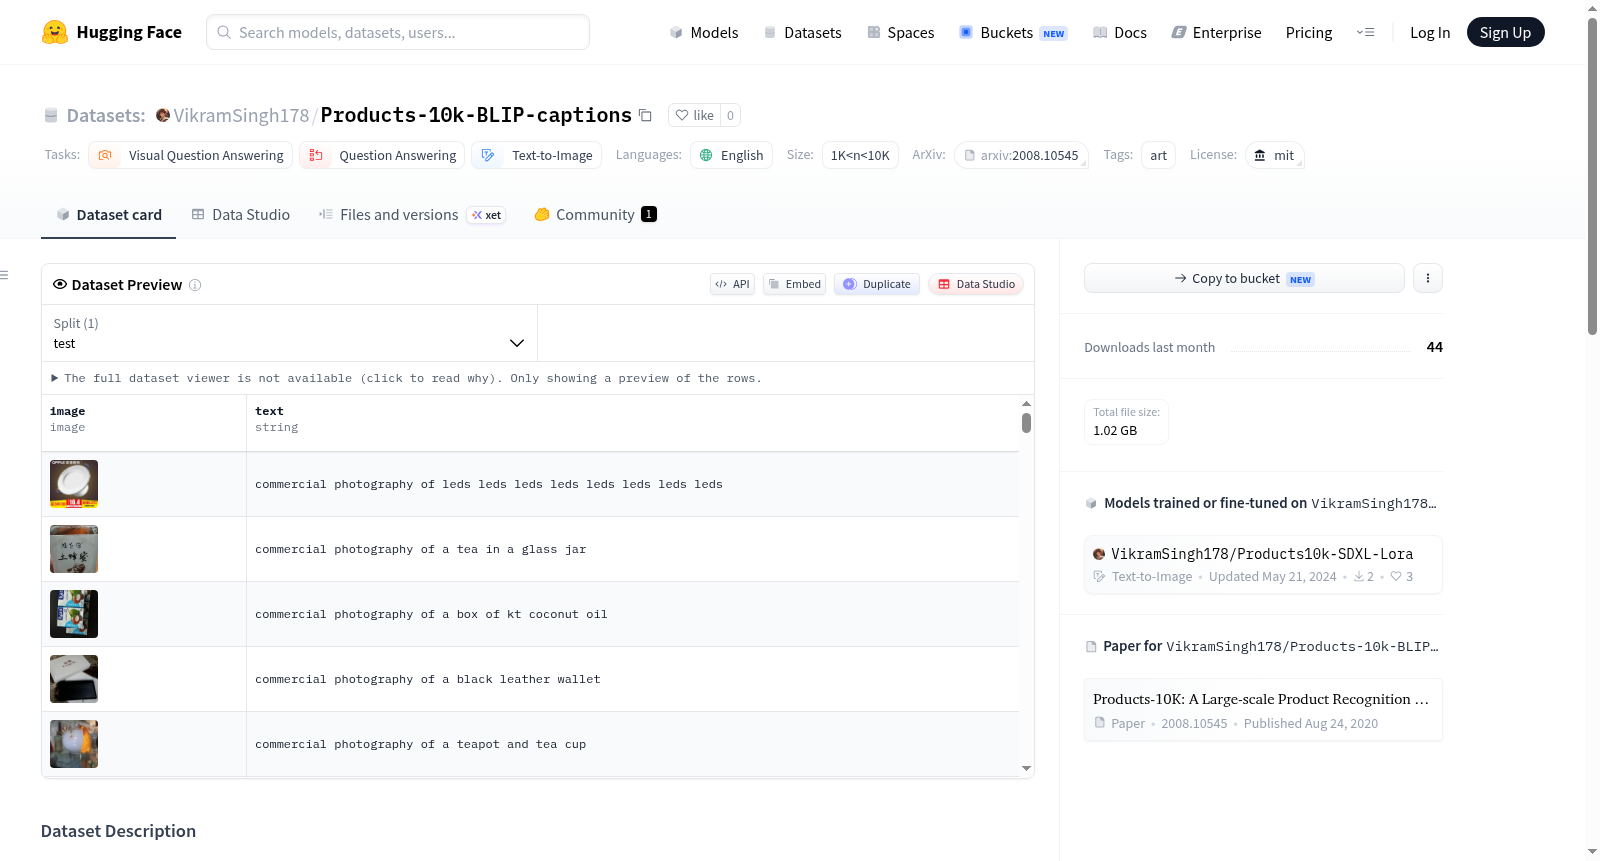Open the three-dot more options menu
Viewport: 1600px width, 861px height.
click(1428, 278)
